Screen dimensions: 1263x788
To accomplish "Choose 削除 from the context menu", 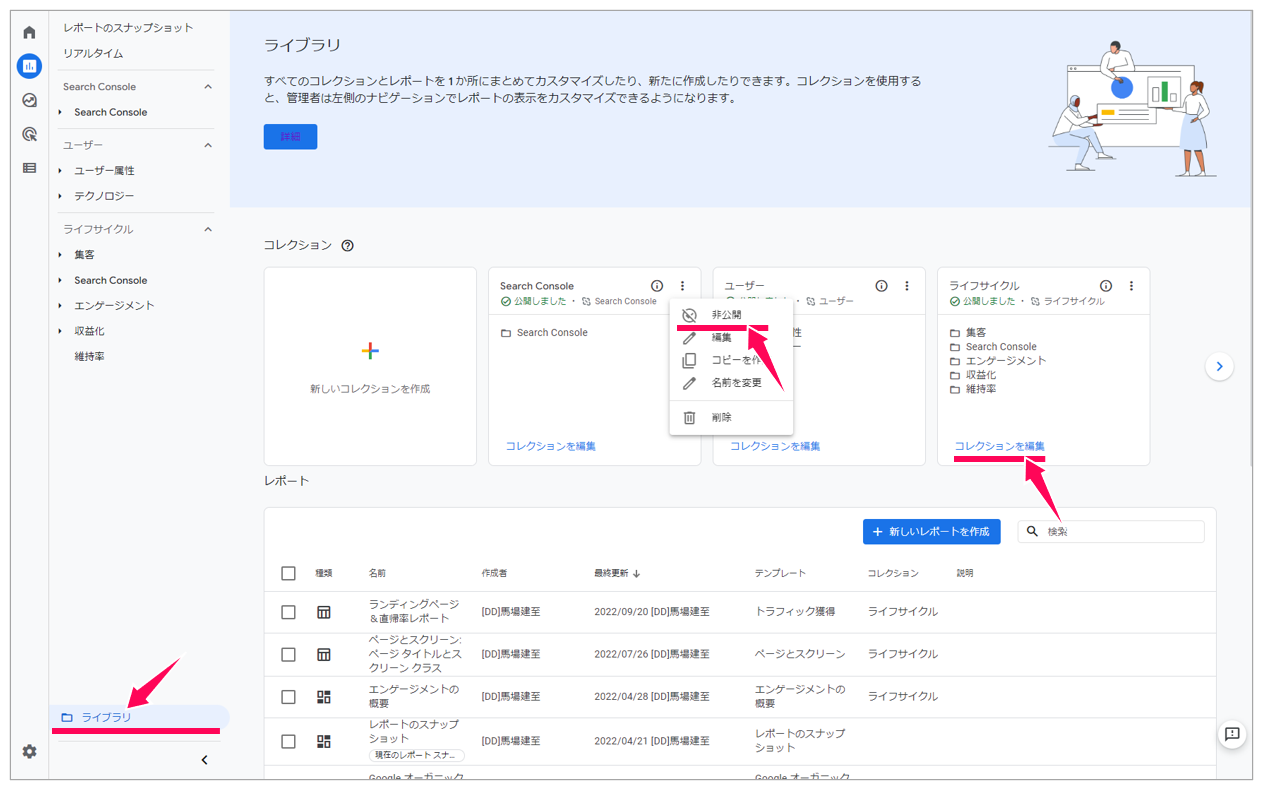I will click(x=731, y=418).
